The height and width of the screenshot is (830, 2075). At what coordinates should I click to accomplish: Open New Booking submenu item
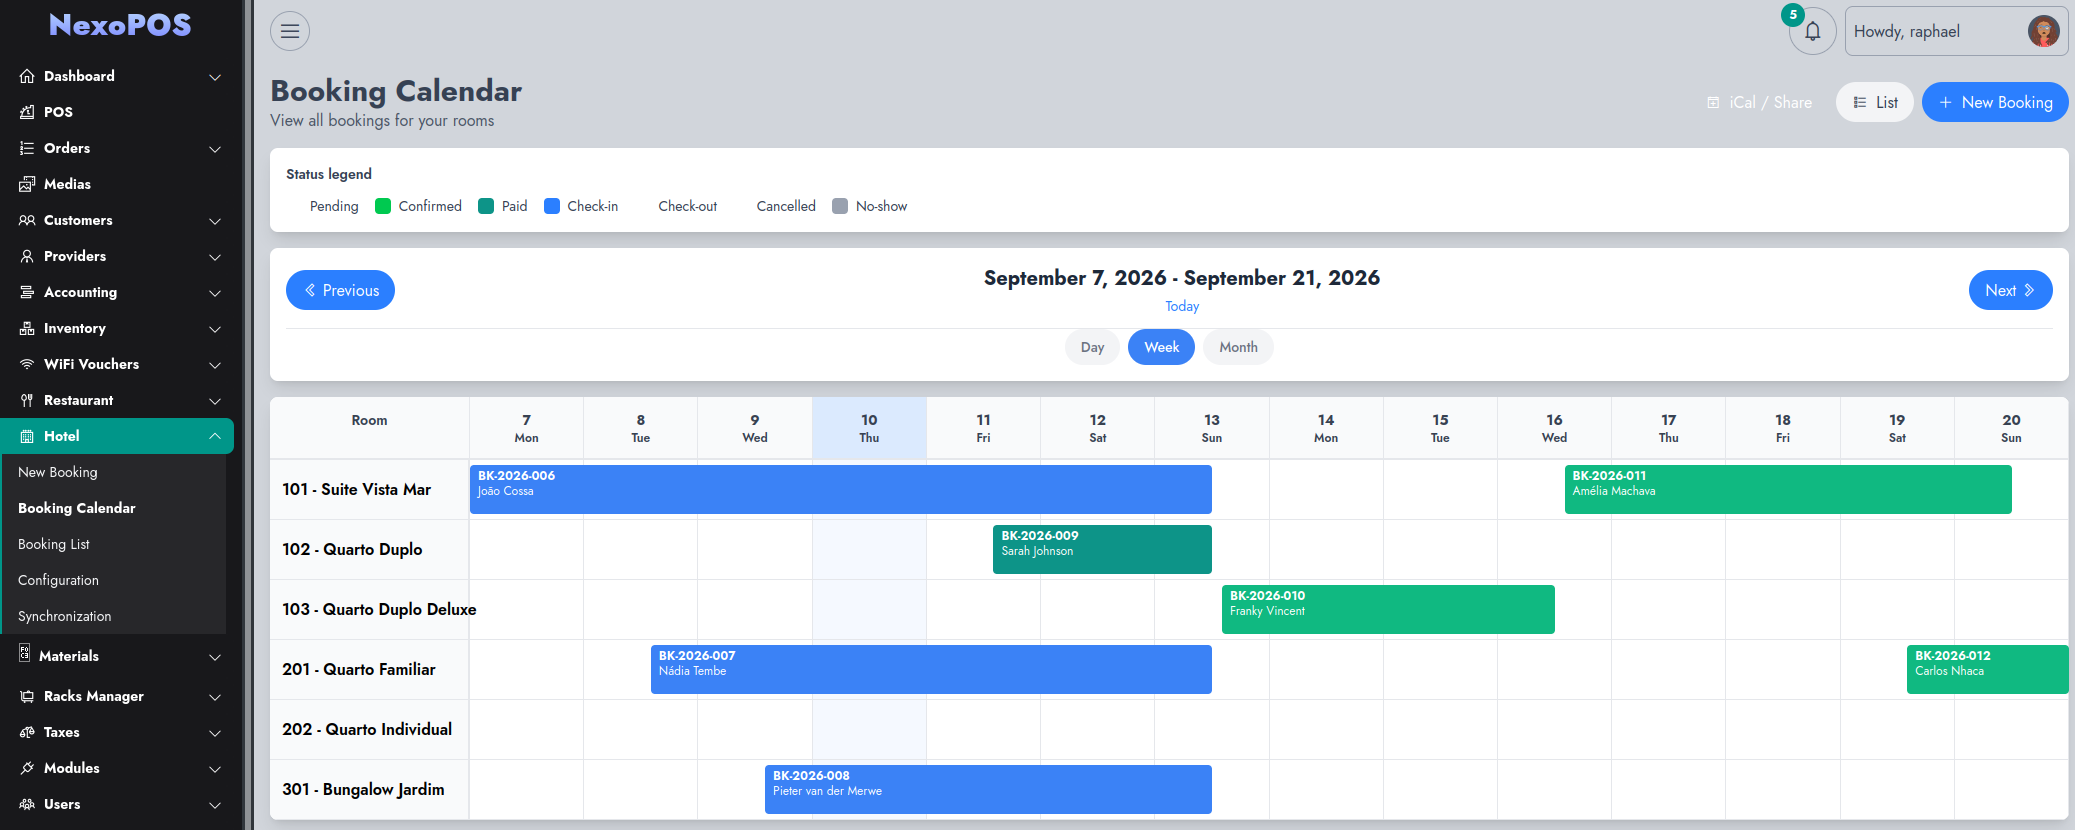click(114, 472)
